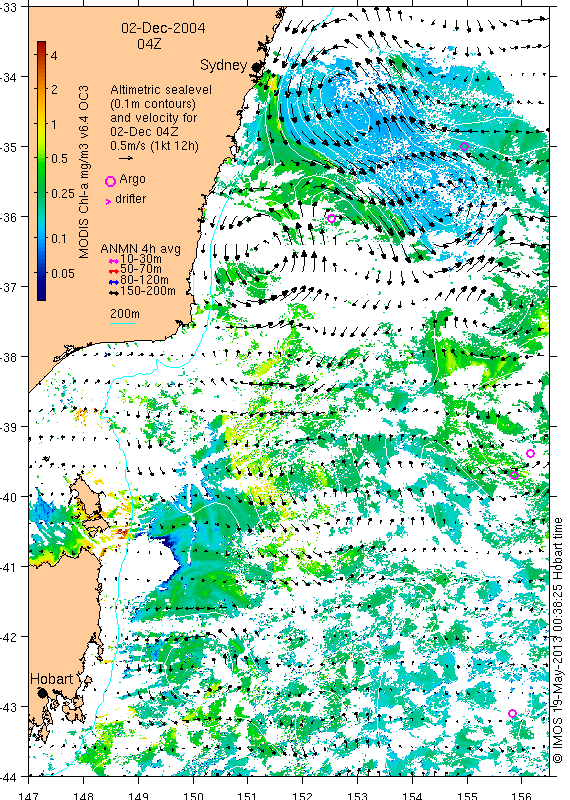Click the 'Altimetric sealevel' text line
Viewport: 570px width, 800px height.
[161, 90]
